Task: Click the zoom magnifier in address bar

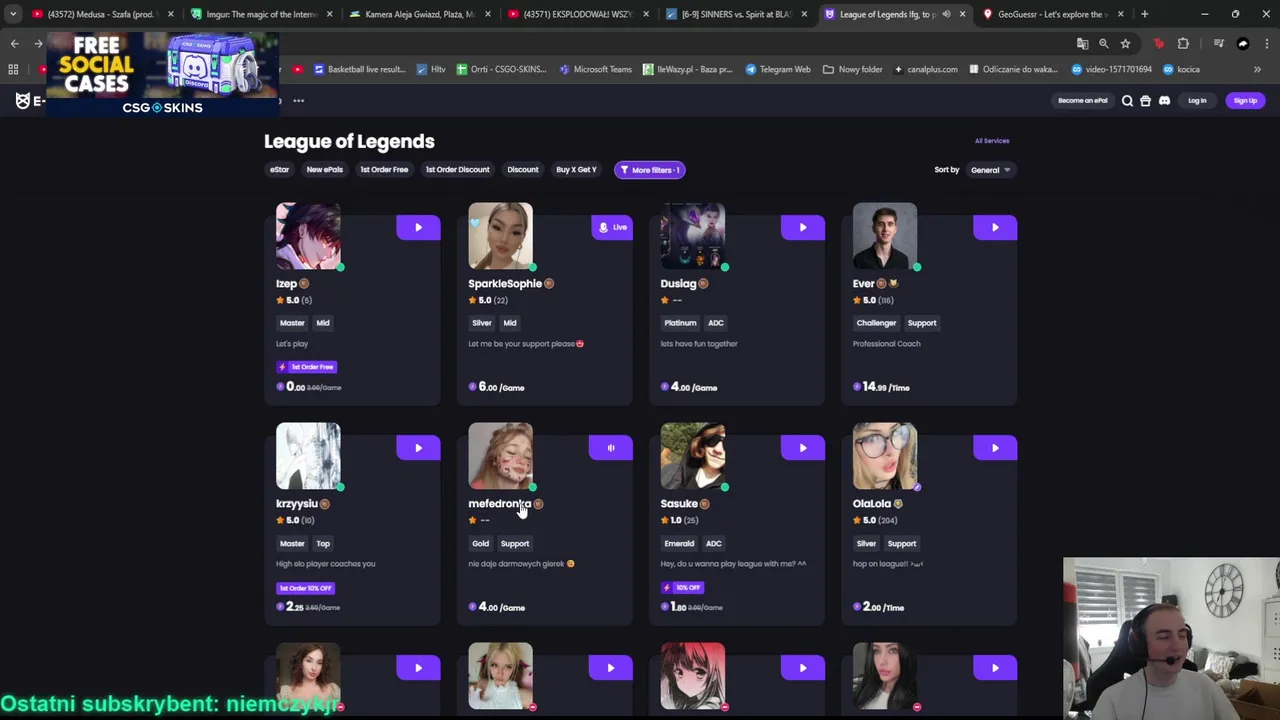Action: point(1104,44)
